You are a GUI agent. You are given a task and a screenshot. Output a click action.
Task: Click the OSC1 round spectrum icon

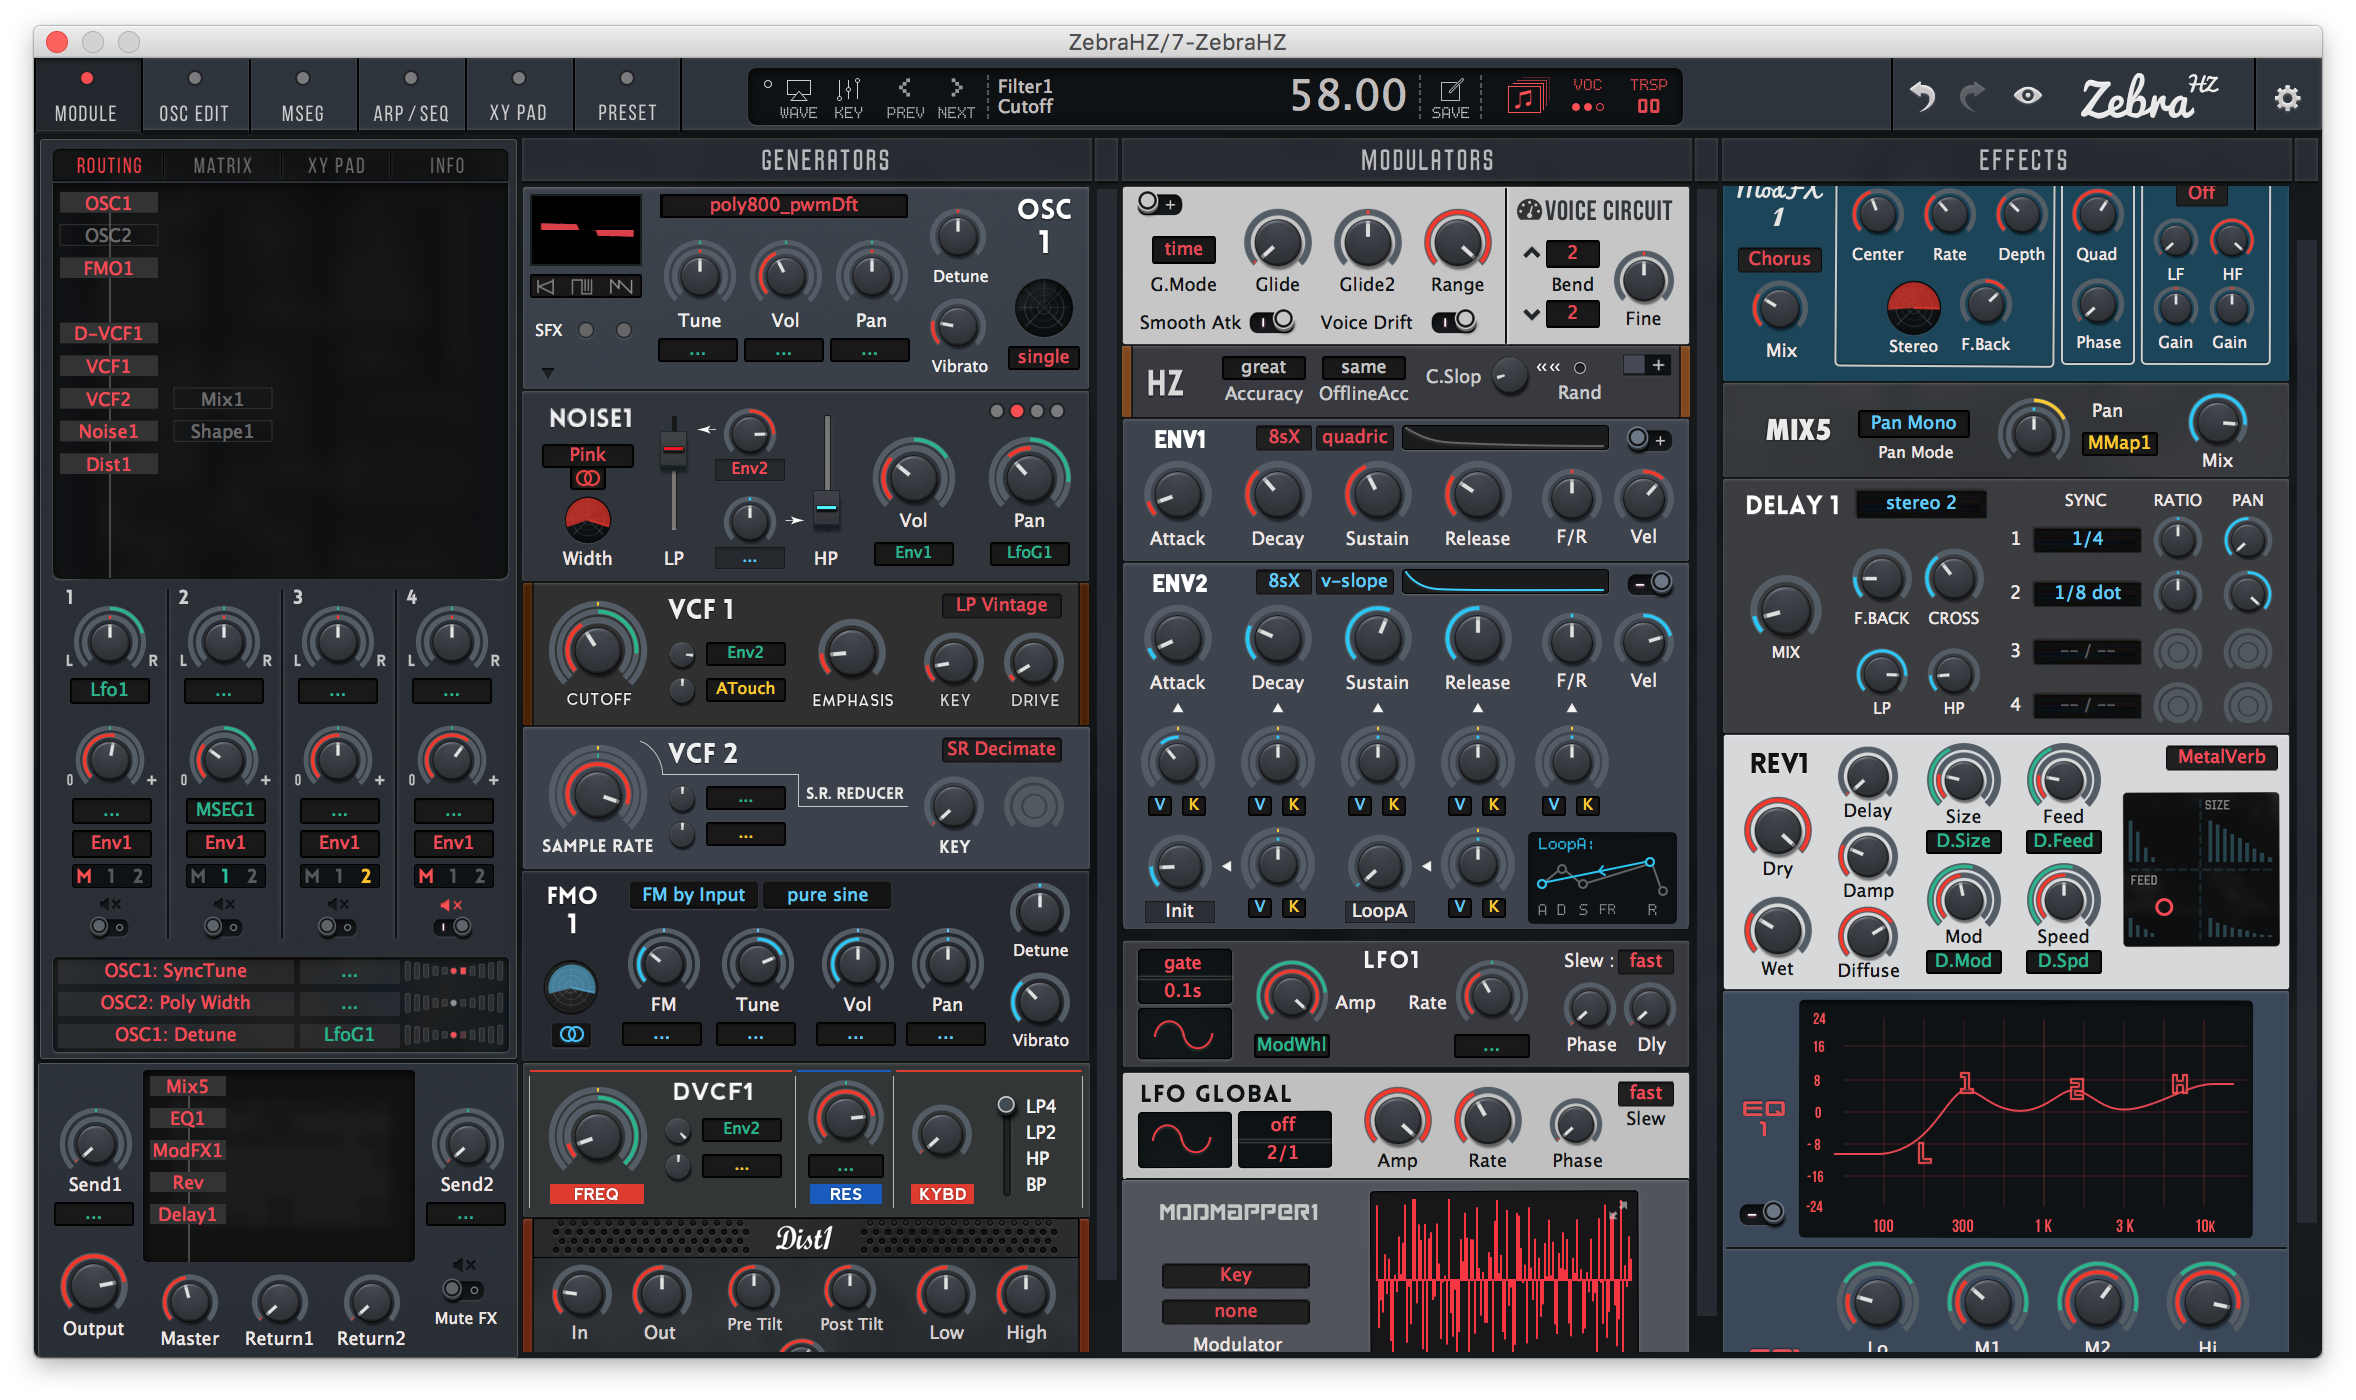click(1043, 308)
